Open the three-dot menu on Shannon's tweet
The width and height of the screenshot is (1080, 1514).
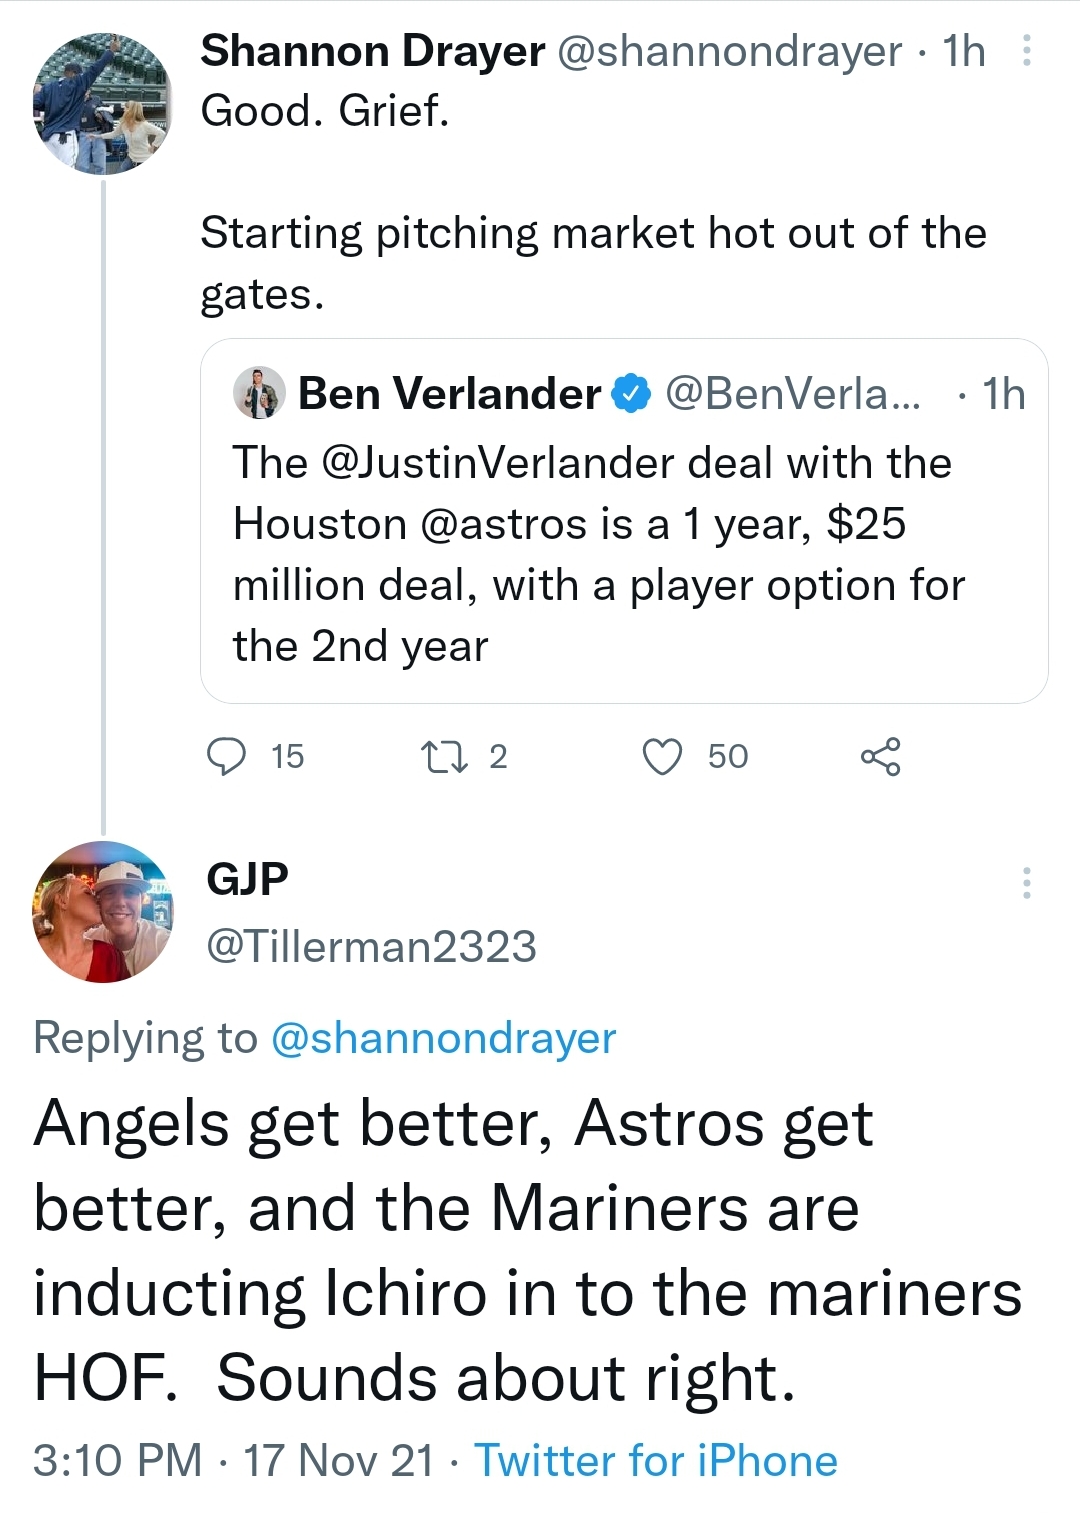[x=1025, y=51]
